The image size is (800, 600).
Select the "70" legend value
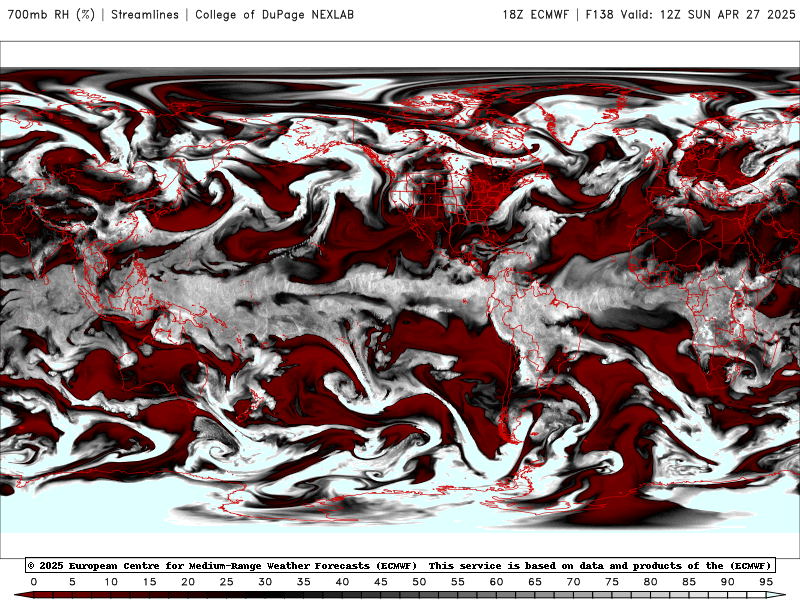[573, 582]
